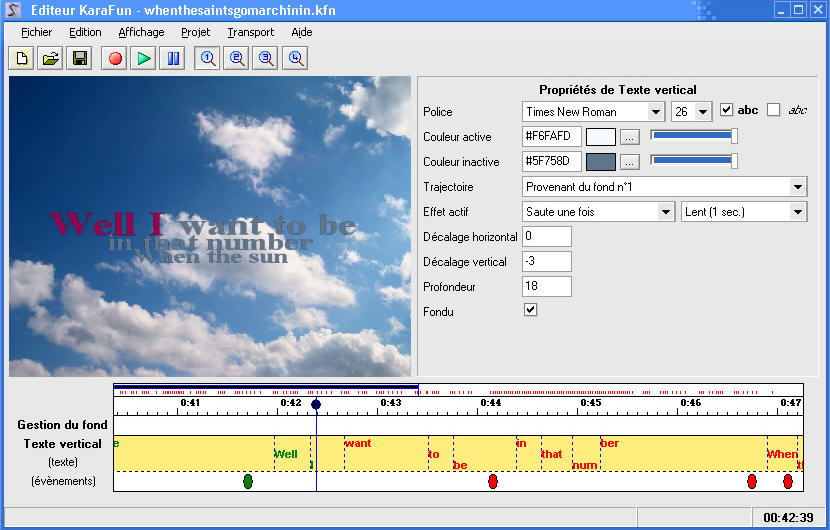Uncheck the Fondu checkbox
This screenshot has height=530, width=830.
[x=531, y=310]
